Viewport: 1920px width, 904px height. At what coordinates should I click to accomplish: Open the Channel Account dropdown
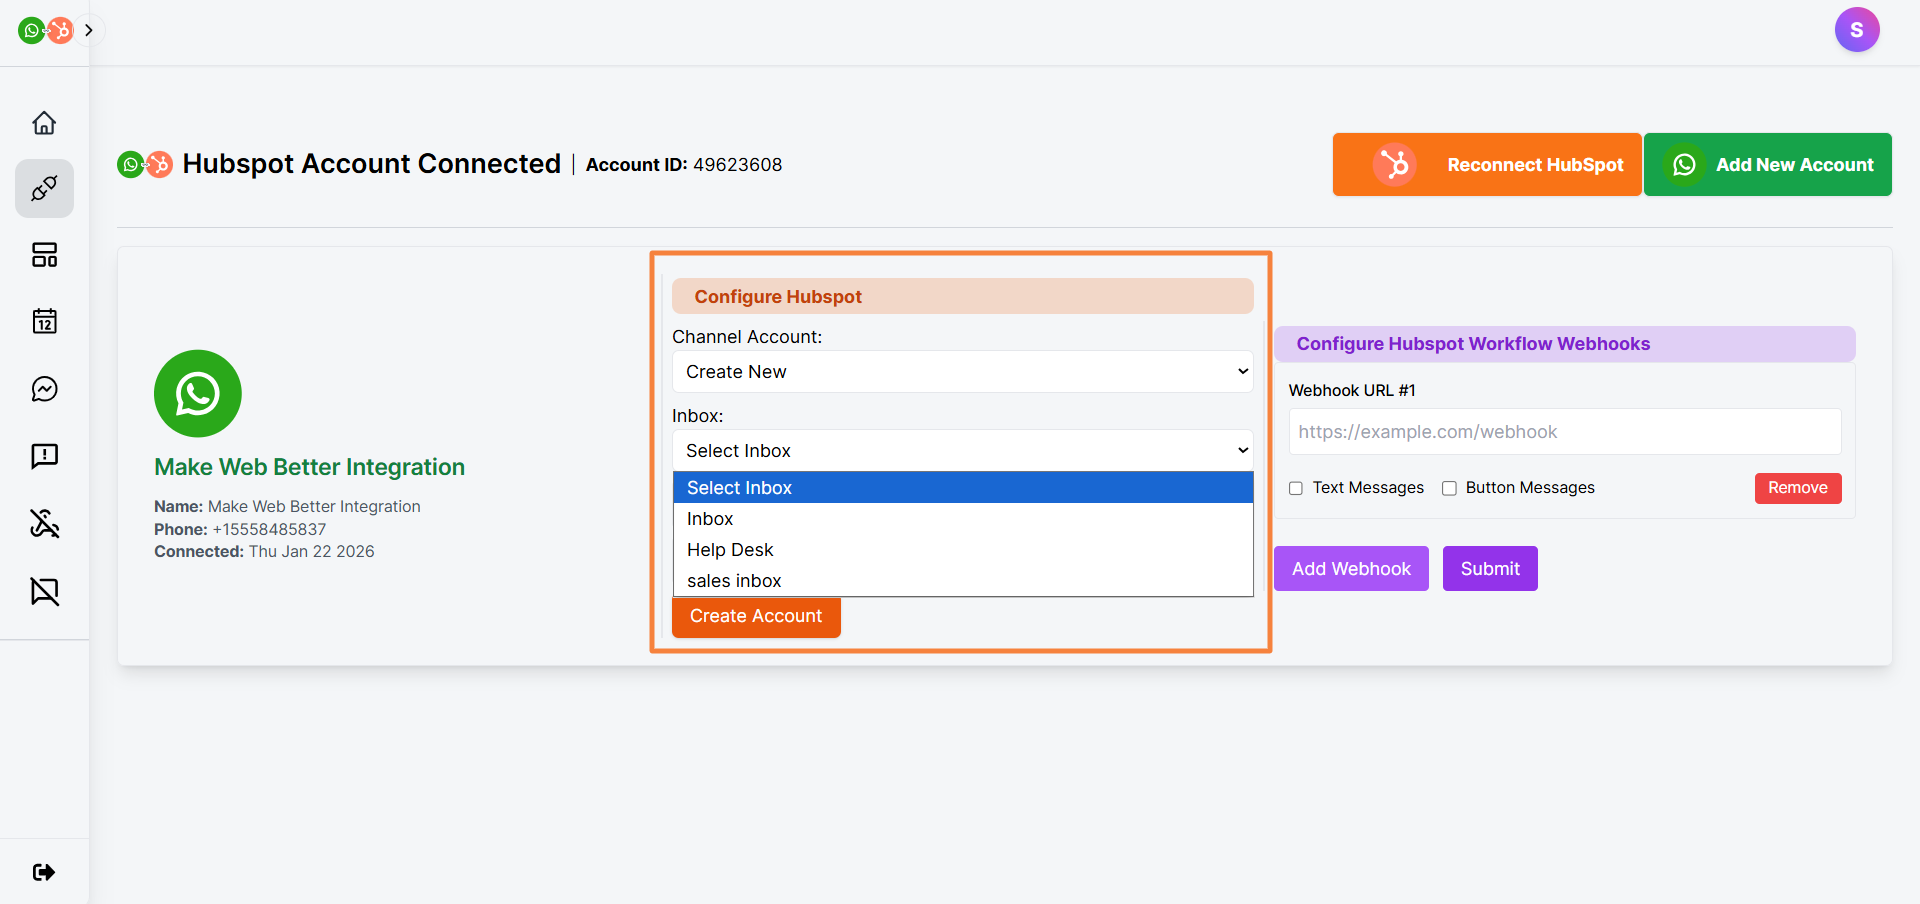tap(962, 371)
